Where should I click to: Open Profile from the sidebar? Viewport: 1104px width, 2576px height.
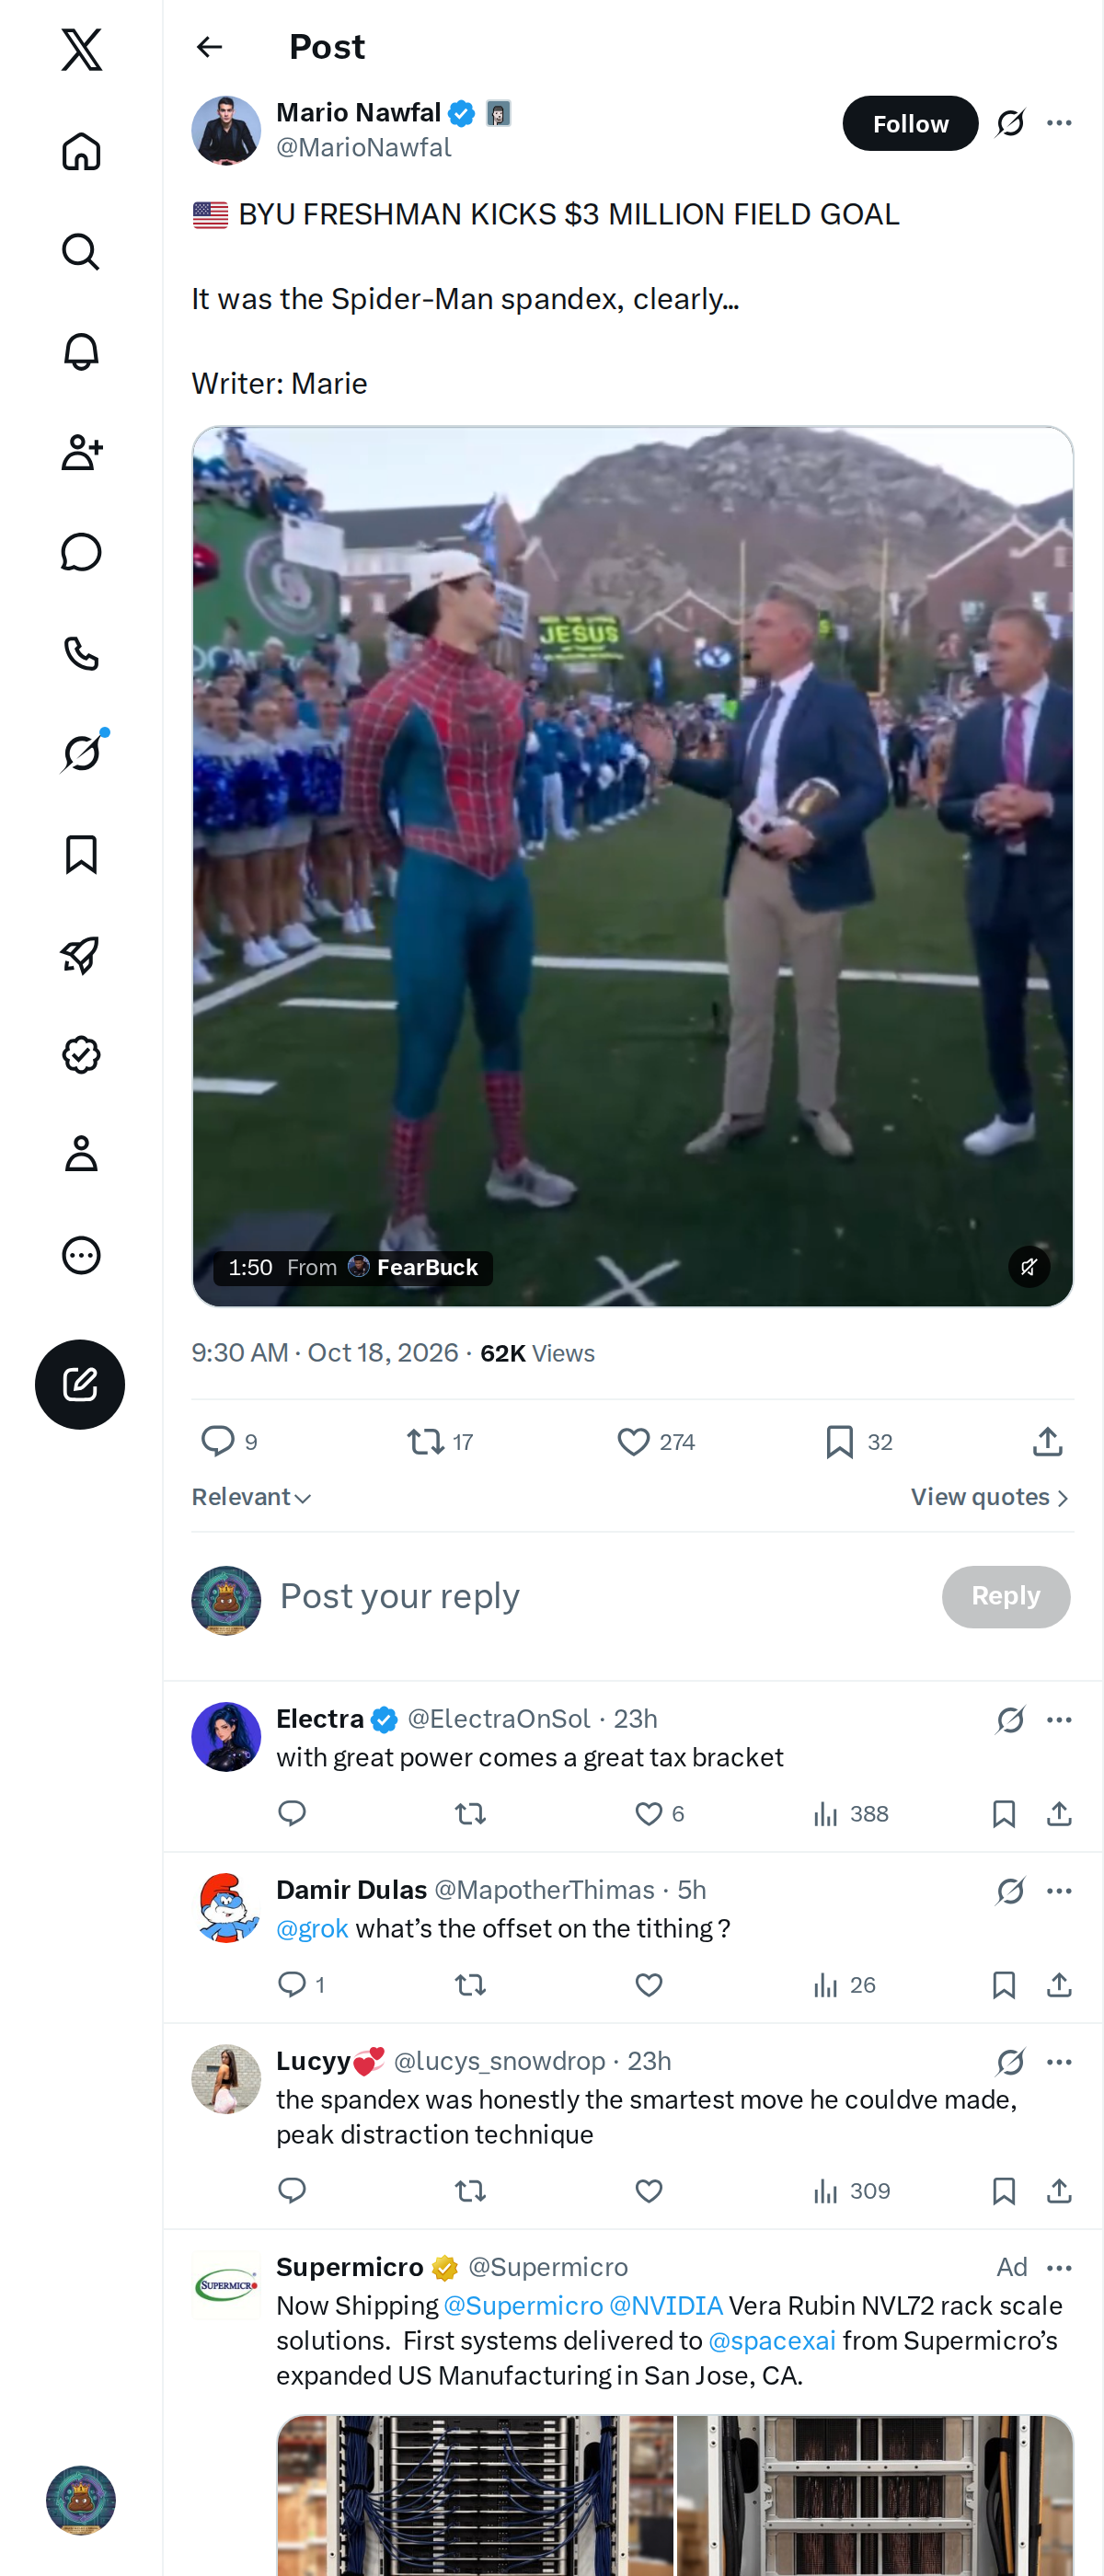coord(81,1154)
